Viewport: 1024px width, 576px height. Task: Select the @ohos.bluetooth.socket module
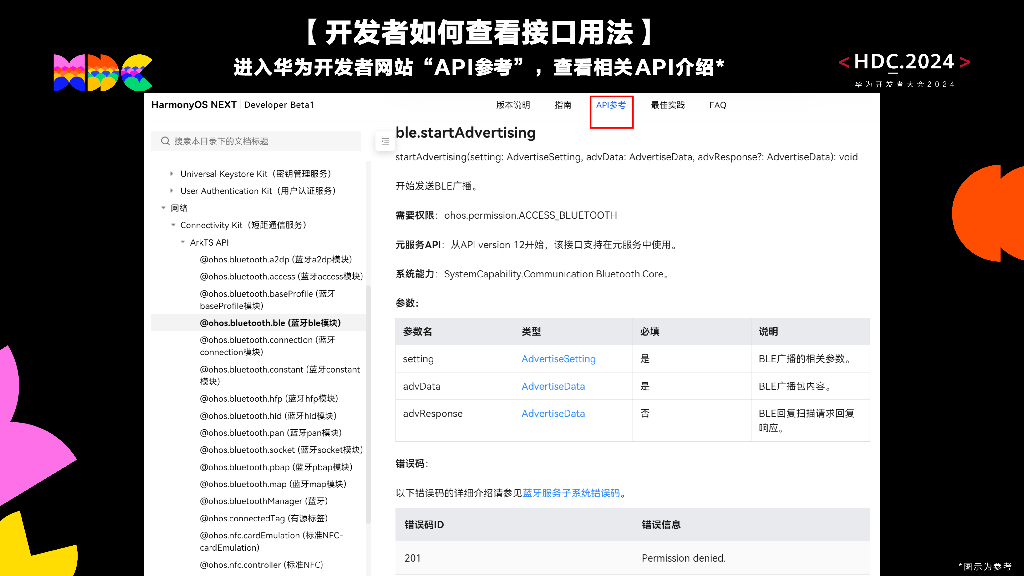(x=278, y=449)
